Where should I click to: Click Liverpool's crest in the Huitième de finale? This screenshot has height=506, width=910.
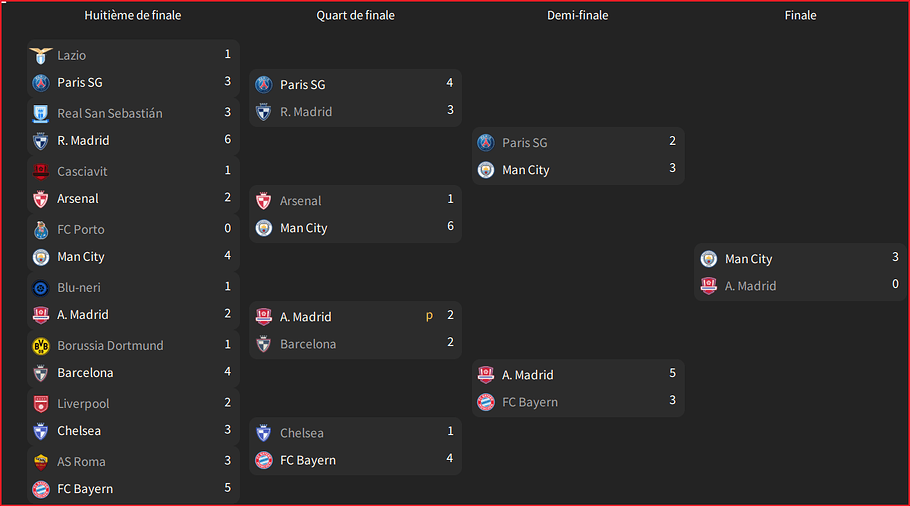(x=41, y=404)
